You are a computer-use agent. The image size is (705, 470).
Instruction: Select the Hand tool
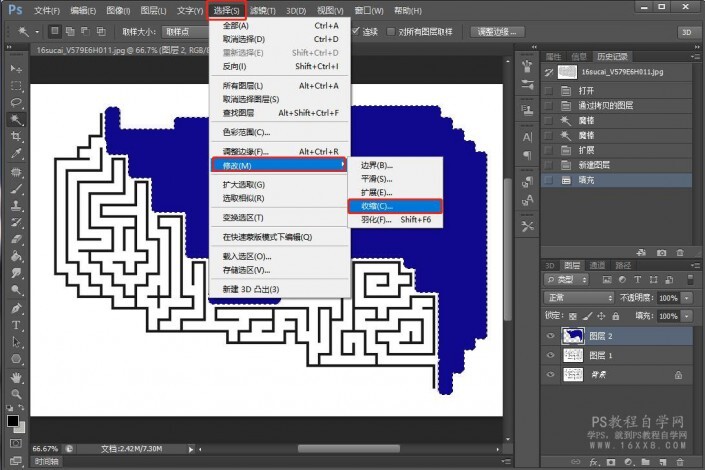point(16,379)
